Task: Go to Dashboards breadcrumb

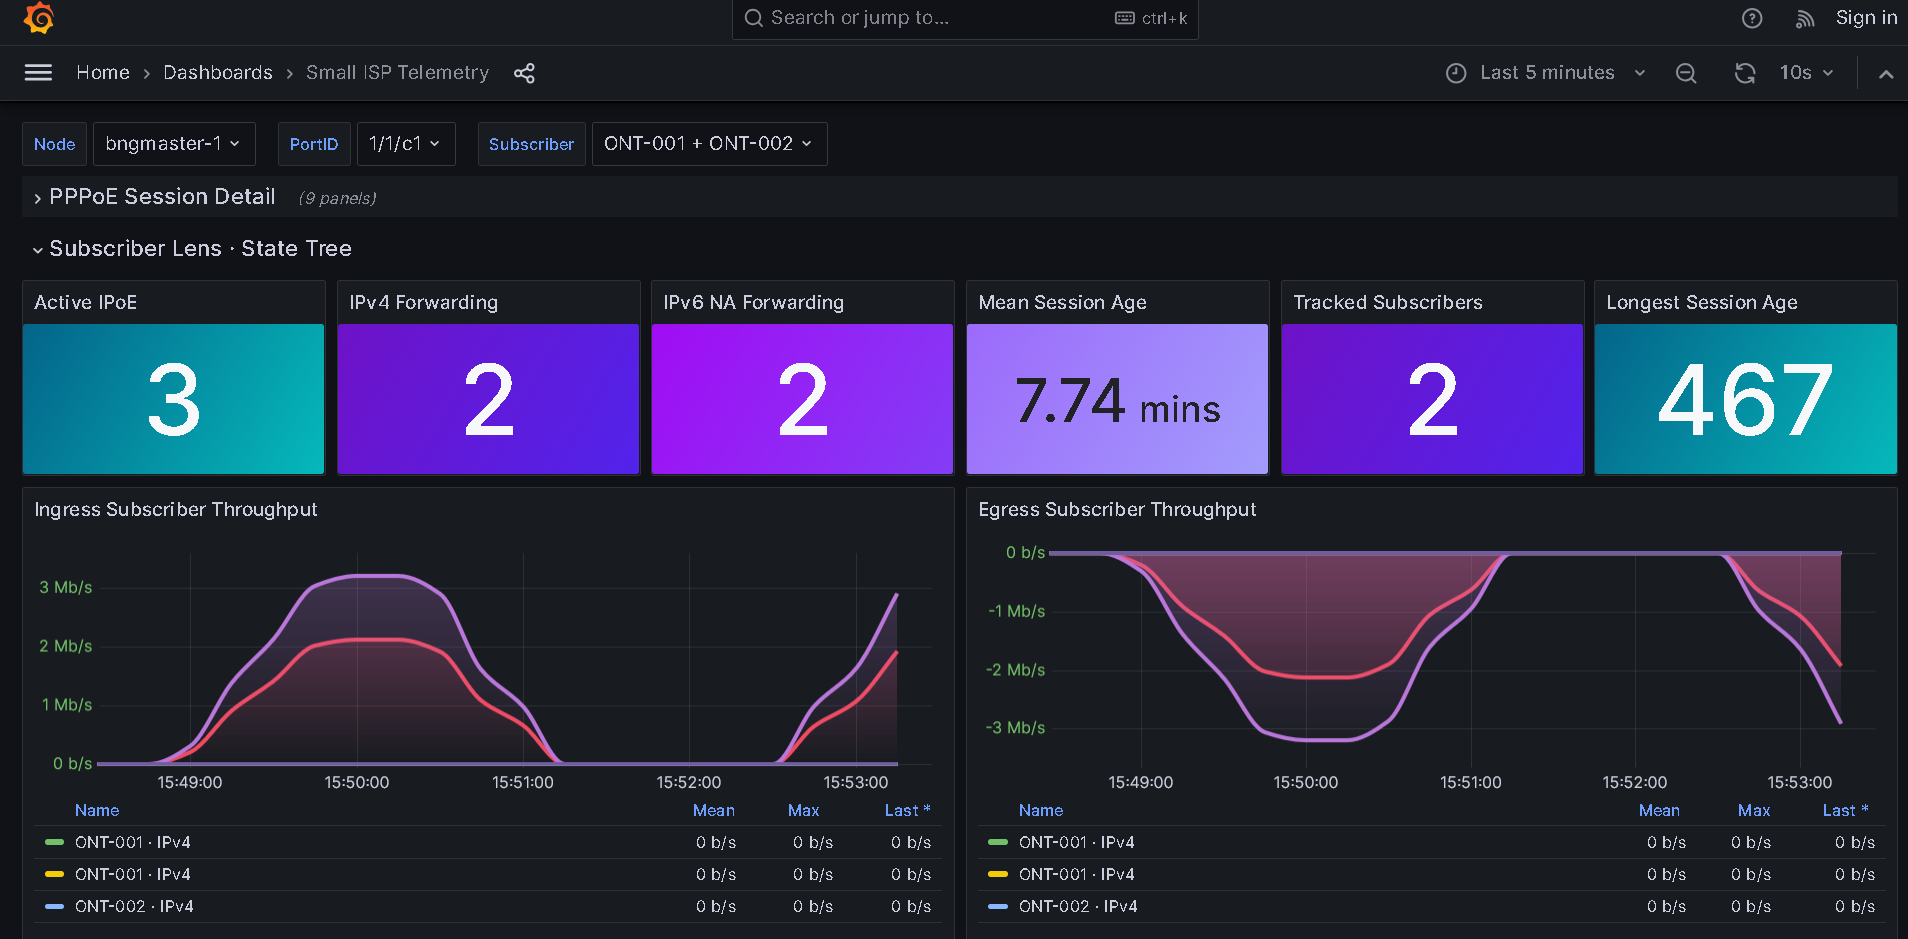Action: click(218, 72)
